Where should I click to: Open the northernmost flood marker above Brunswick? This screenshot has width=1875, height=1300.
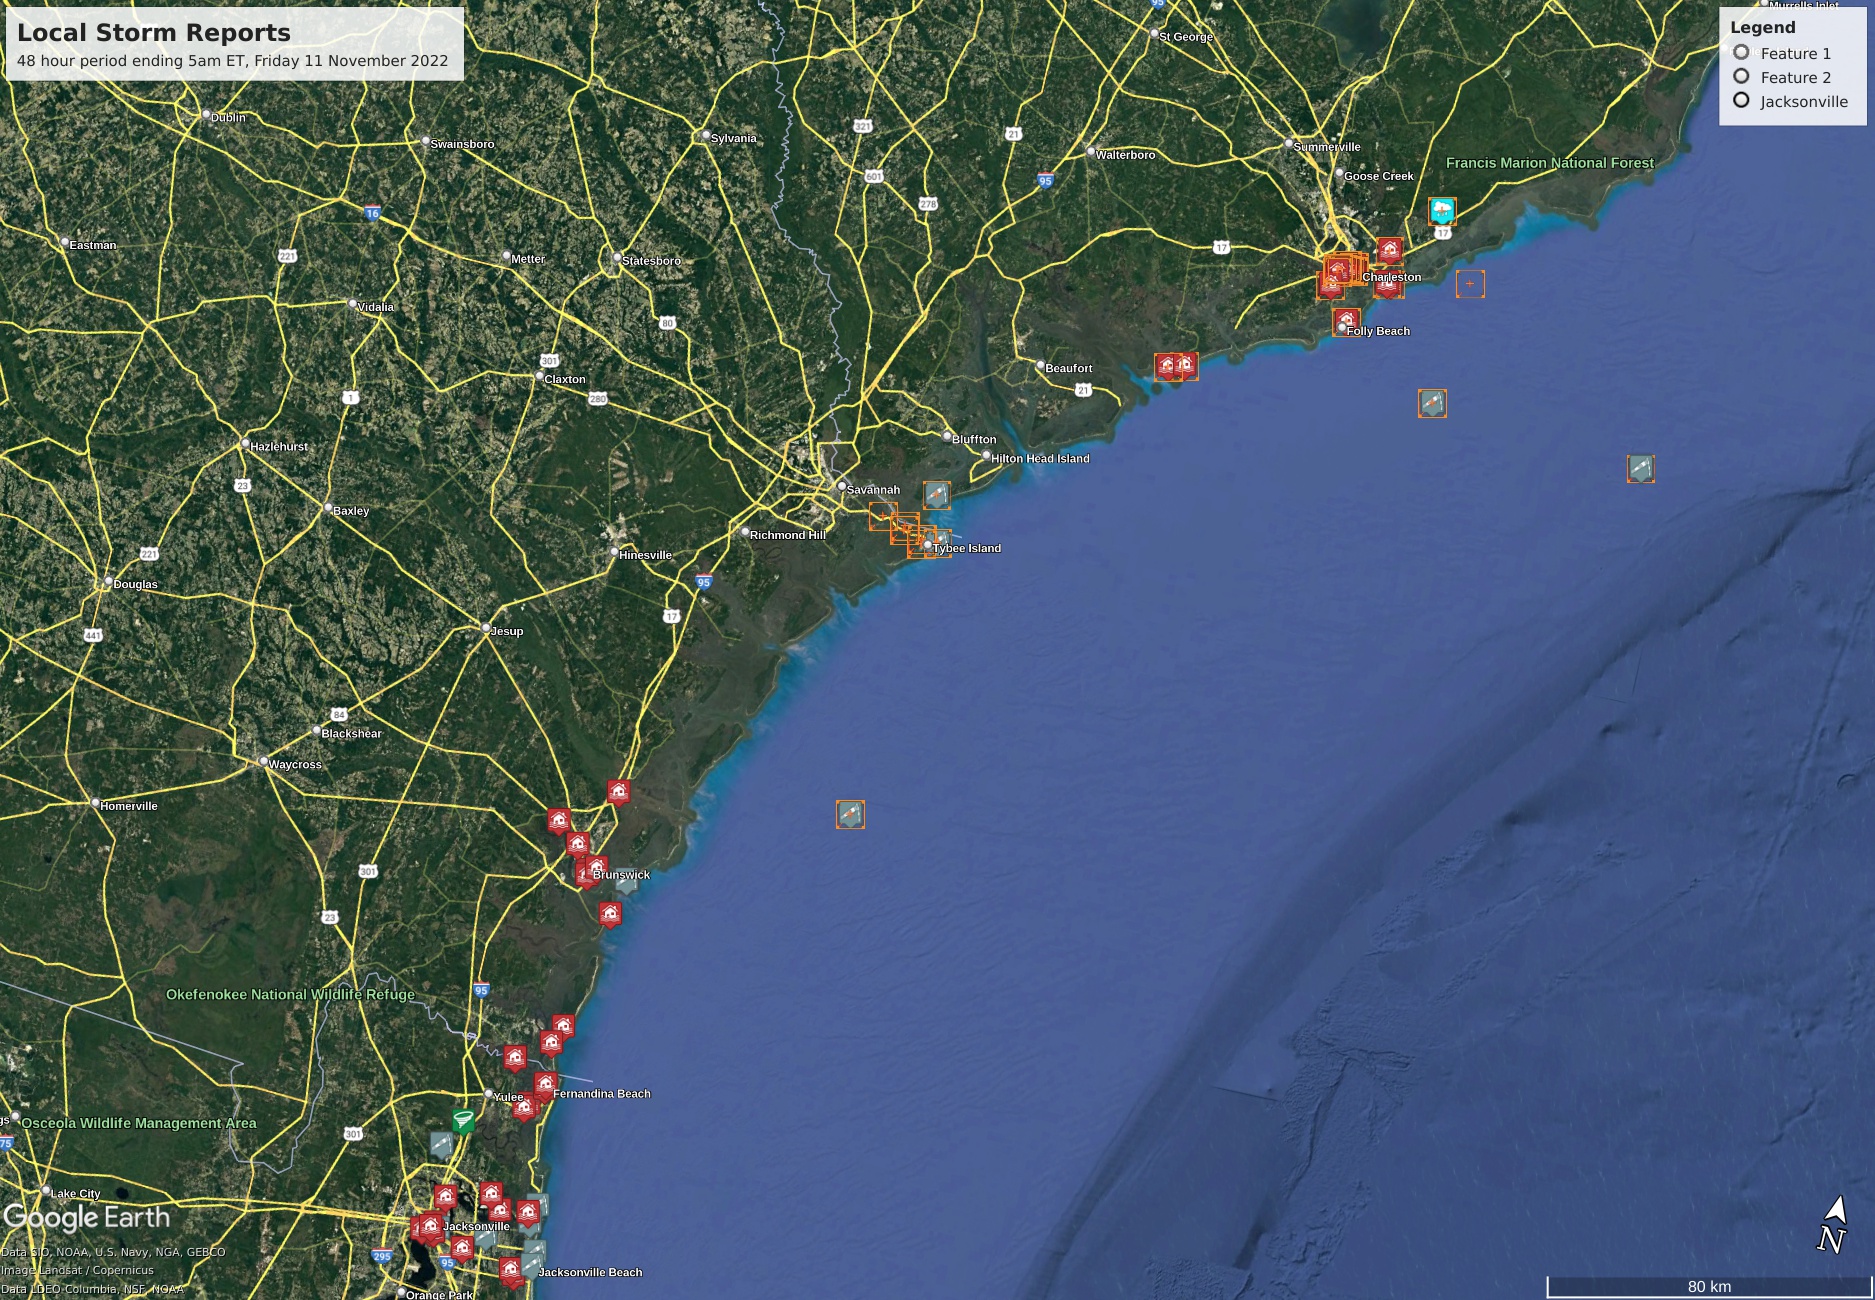tap(619, 793)
